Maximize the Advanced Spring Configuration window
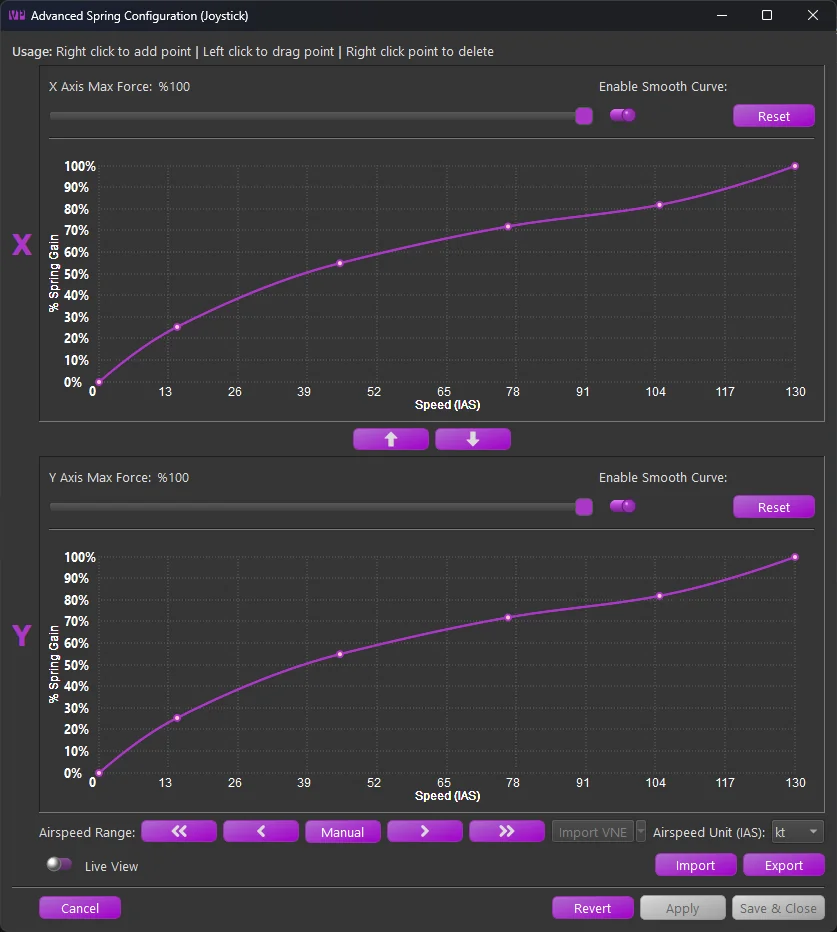The width and height of the screenshot is (837, 932). pos(767,15)
